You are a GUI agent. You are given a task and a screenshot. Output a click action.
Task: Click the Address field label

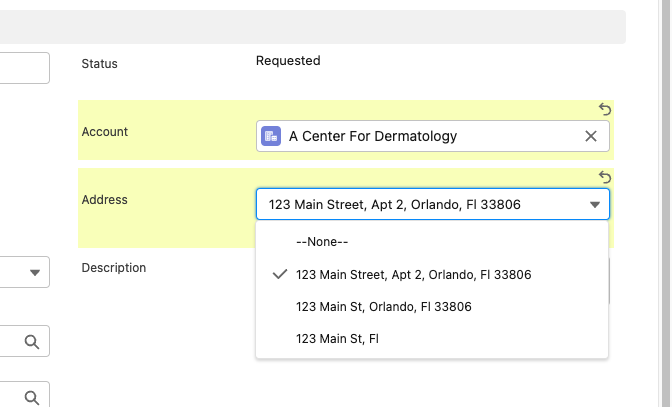point(105,200)
